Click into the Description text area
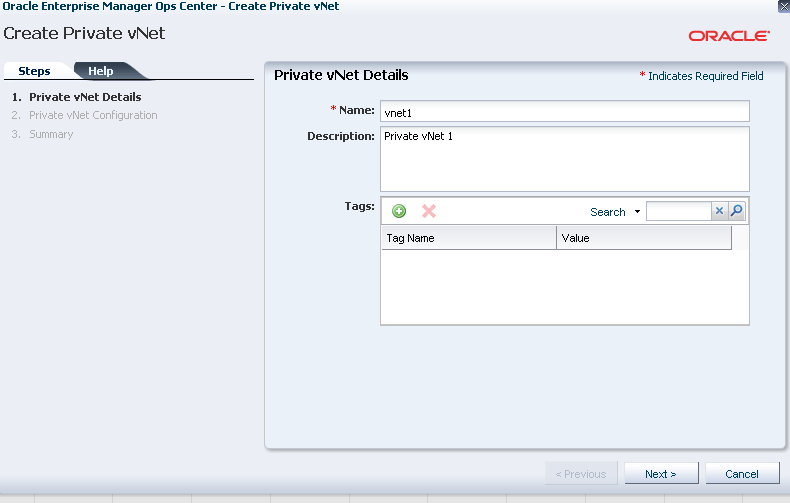The height and width of the screenshot is (503, 790). point(565,159)
